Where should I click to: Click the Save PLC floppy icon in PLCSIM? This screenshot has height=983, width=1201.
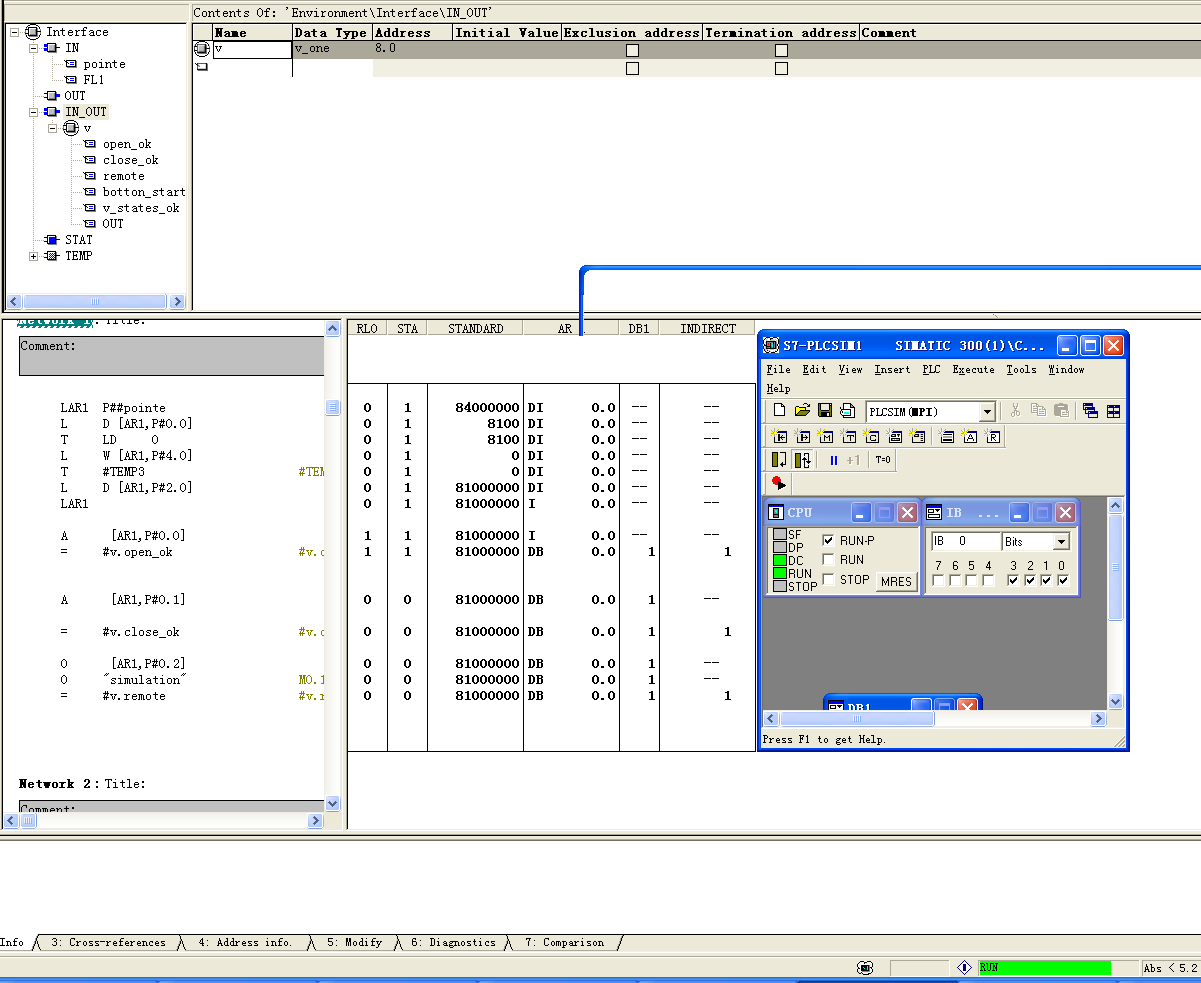click(825, 411)
